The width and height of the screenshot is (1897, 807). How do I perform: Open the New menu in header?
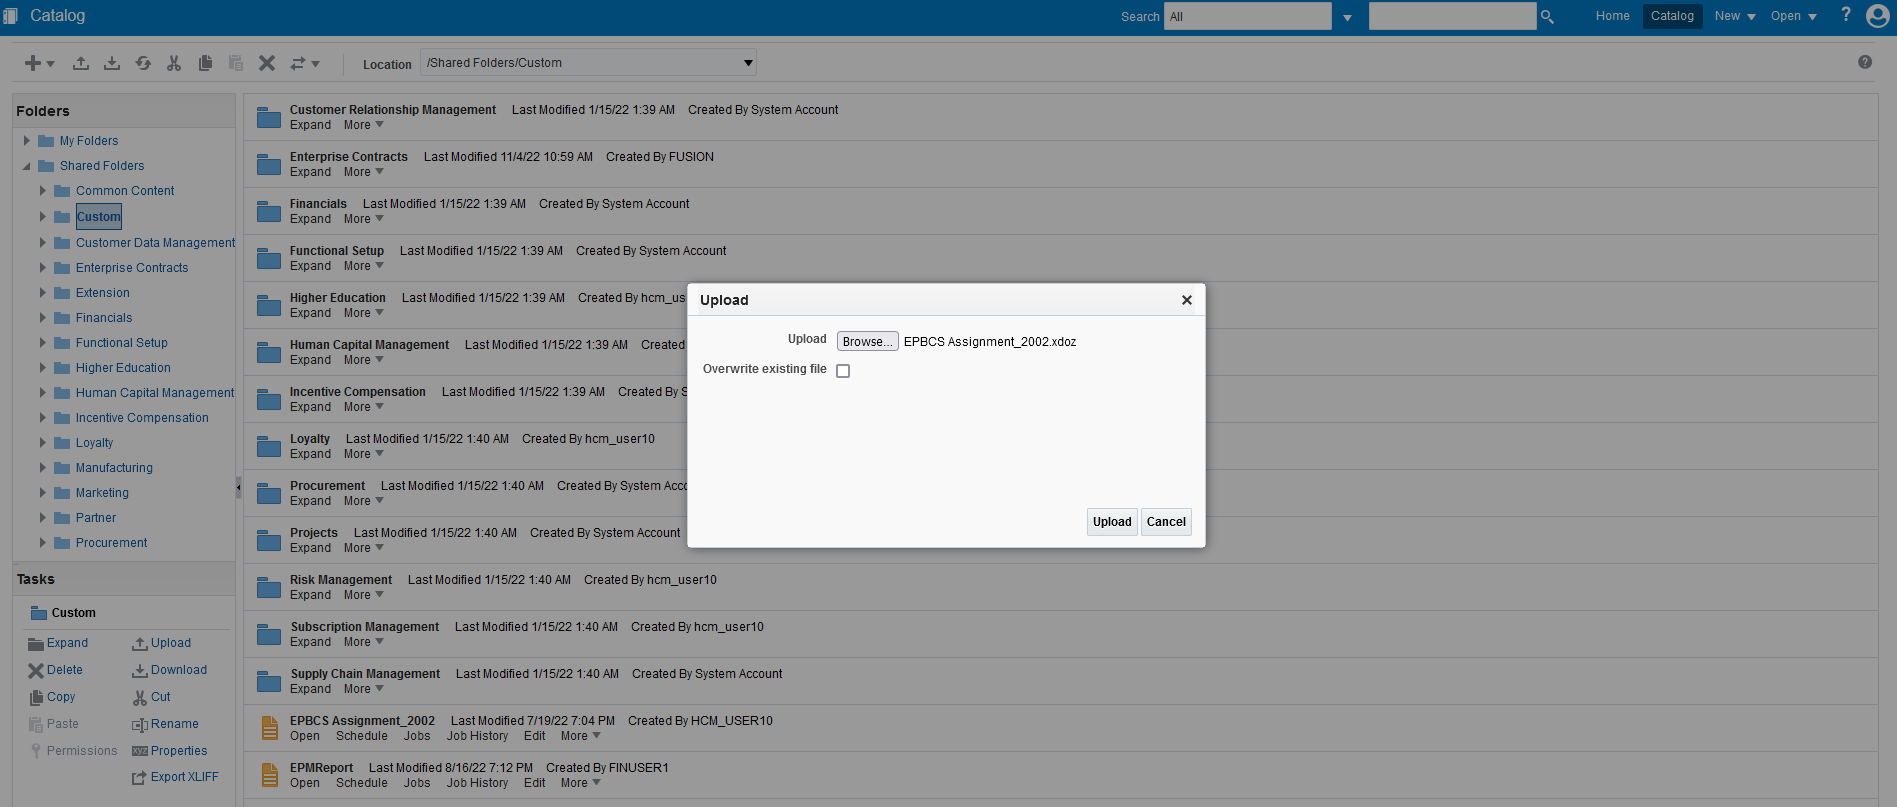tap(1735, 16)
